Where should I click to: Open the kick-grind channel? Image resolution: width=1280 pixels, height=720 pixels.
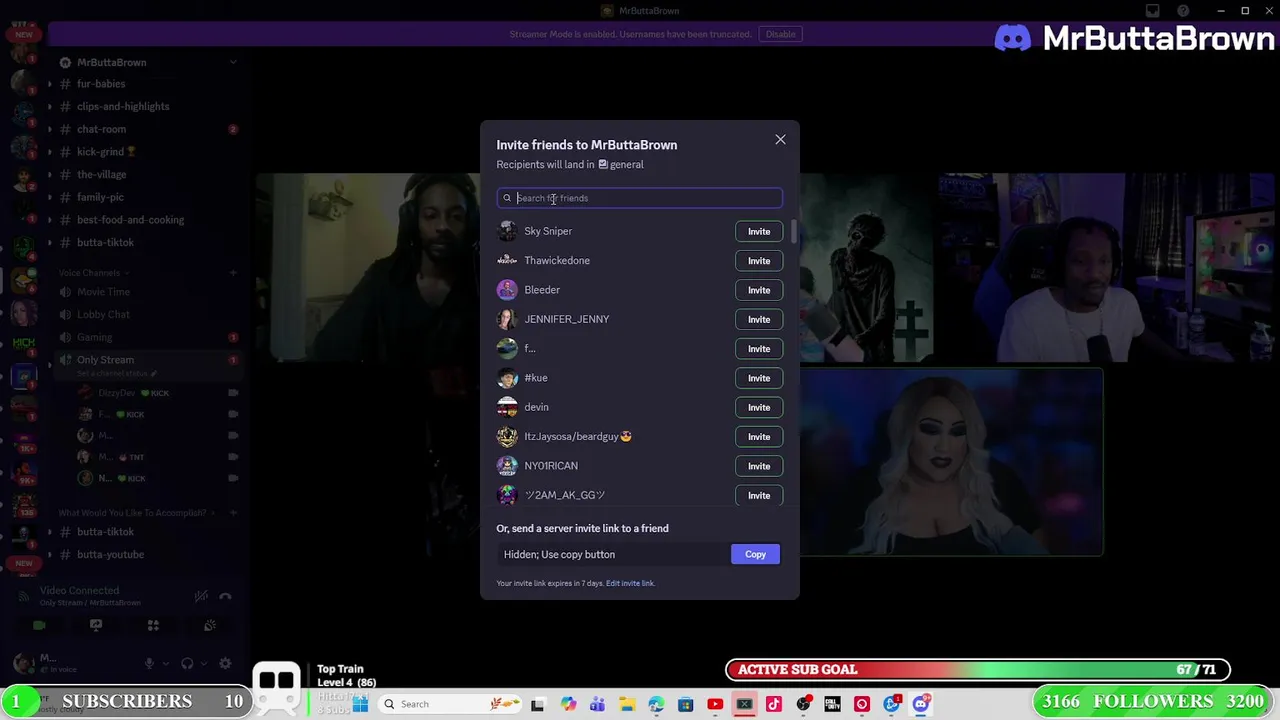tap(106, 152)
